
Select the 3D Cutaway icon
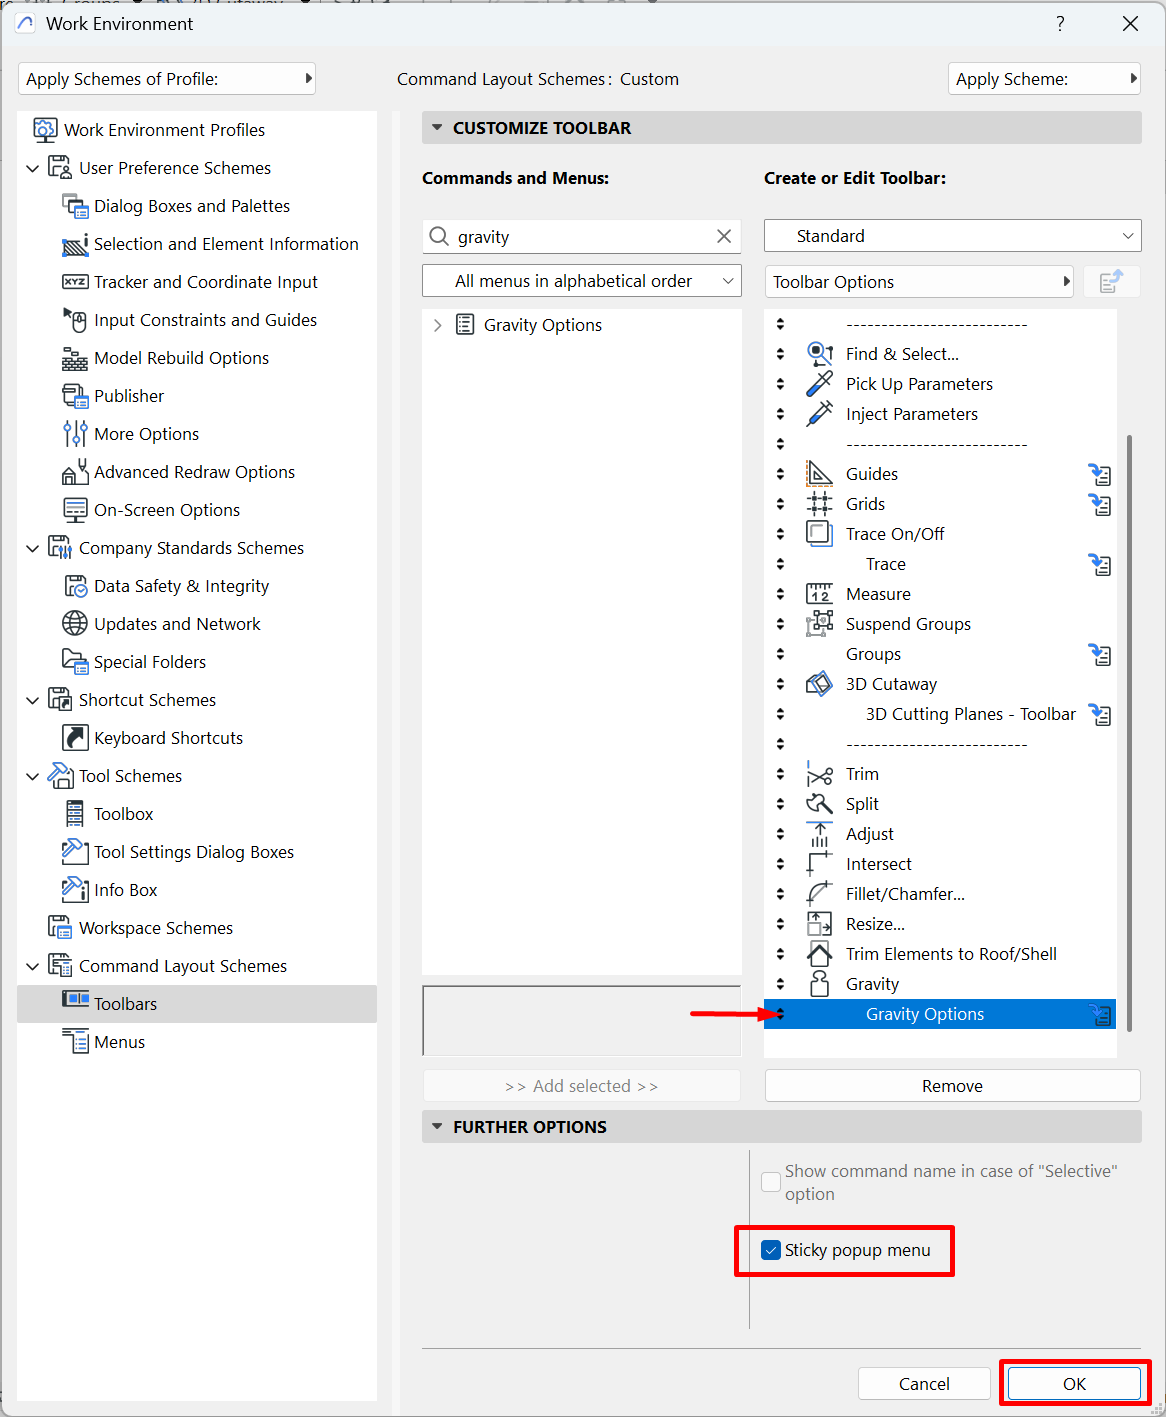[819, 684]
